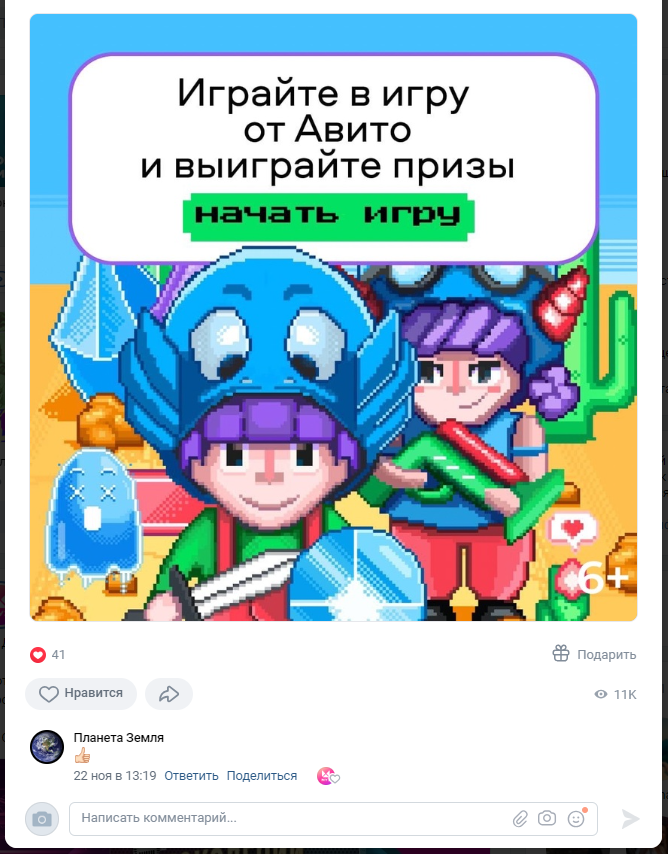This screenshot has height=854, width=668.
Task: Click the Планета Земля earth avatar
Action: 47,747
